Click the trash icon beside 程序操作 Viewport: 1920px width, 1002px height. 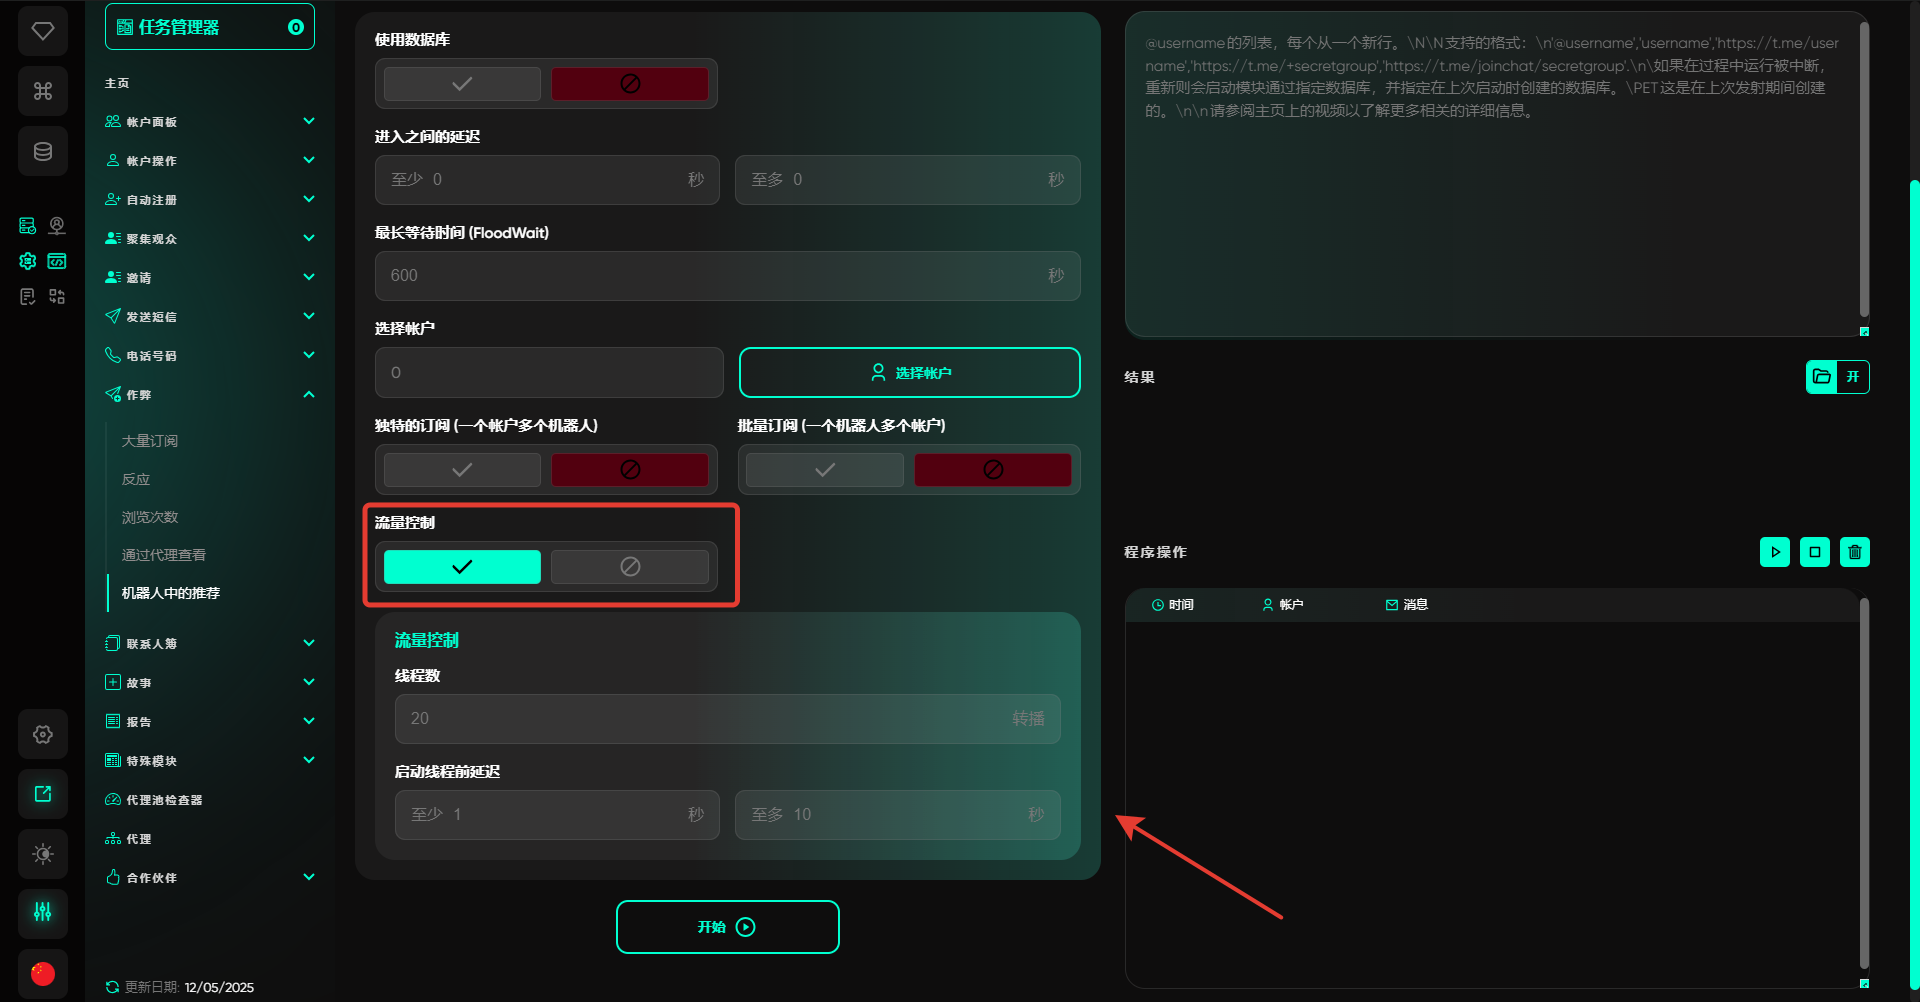(x=1855, y=552)
